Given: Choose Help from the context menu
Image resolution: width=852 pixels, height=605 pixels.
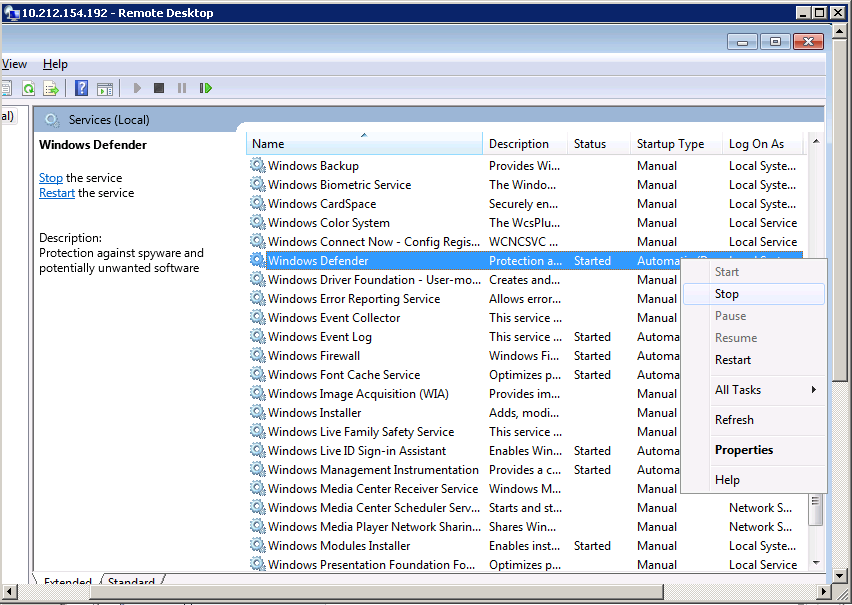Looking at the screenshot, I should (x=753, y=480).
